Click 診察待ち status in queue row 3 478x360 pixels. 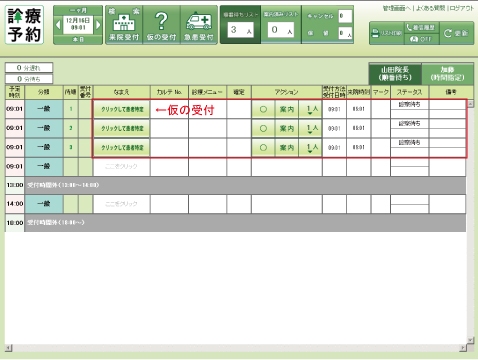(410, 142)
